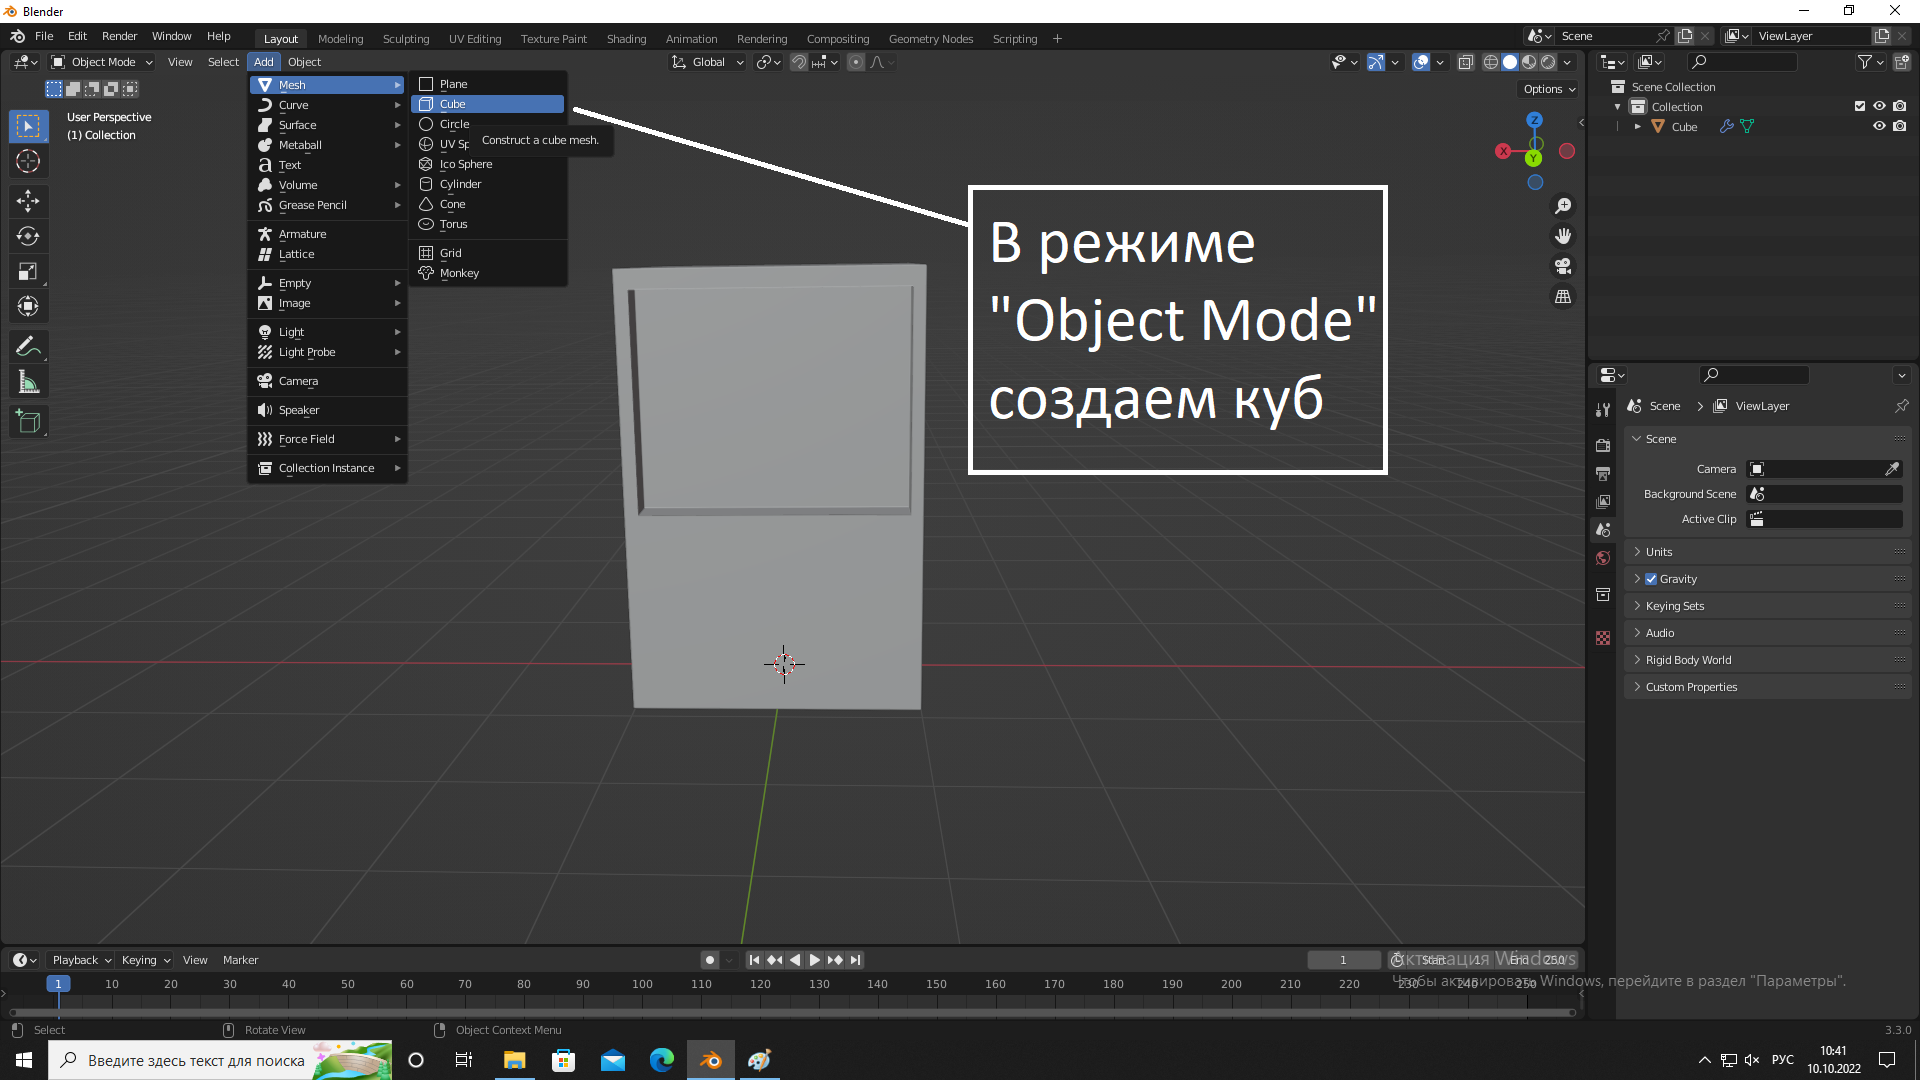Viewport: 1920px width, 1080px height.
Task: Activate the Scale tool
Action: pos(28,271)
